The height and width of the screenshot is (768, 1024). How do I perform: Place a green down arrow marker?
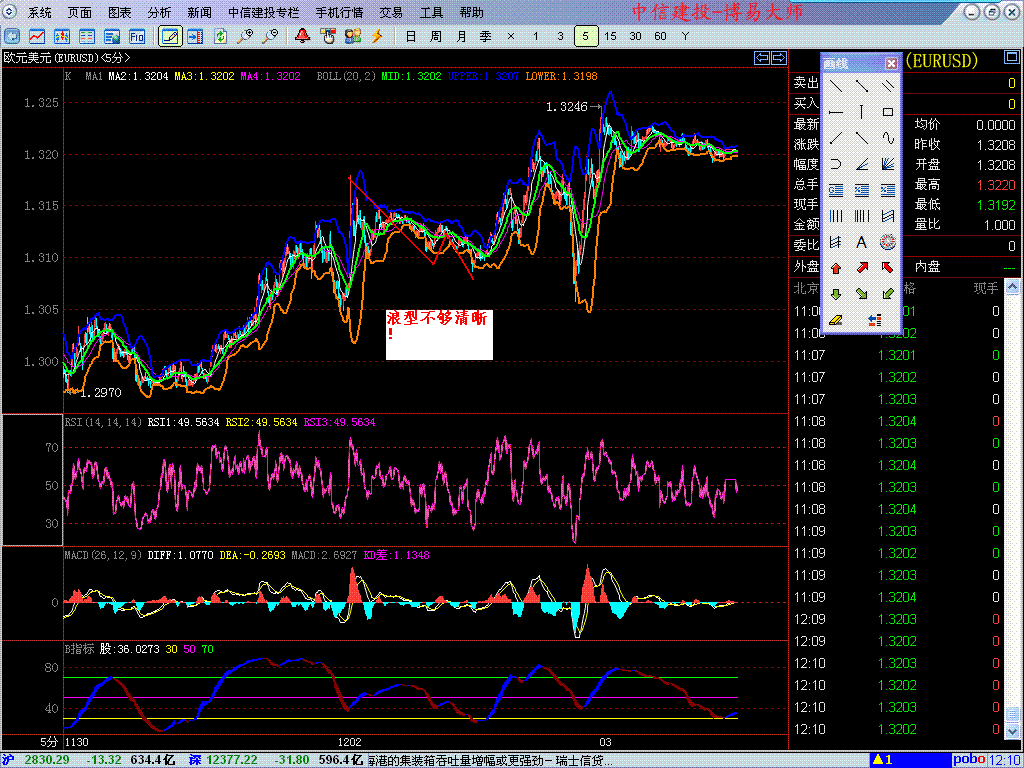[836, 294]
